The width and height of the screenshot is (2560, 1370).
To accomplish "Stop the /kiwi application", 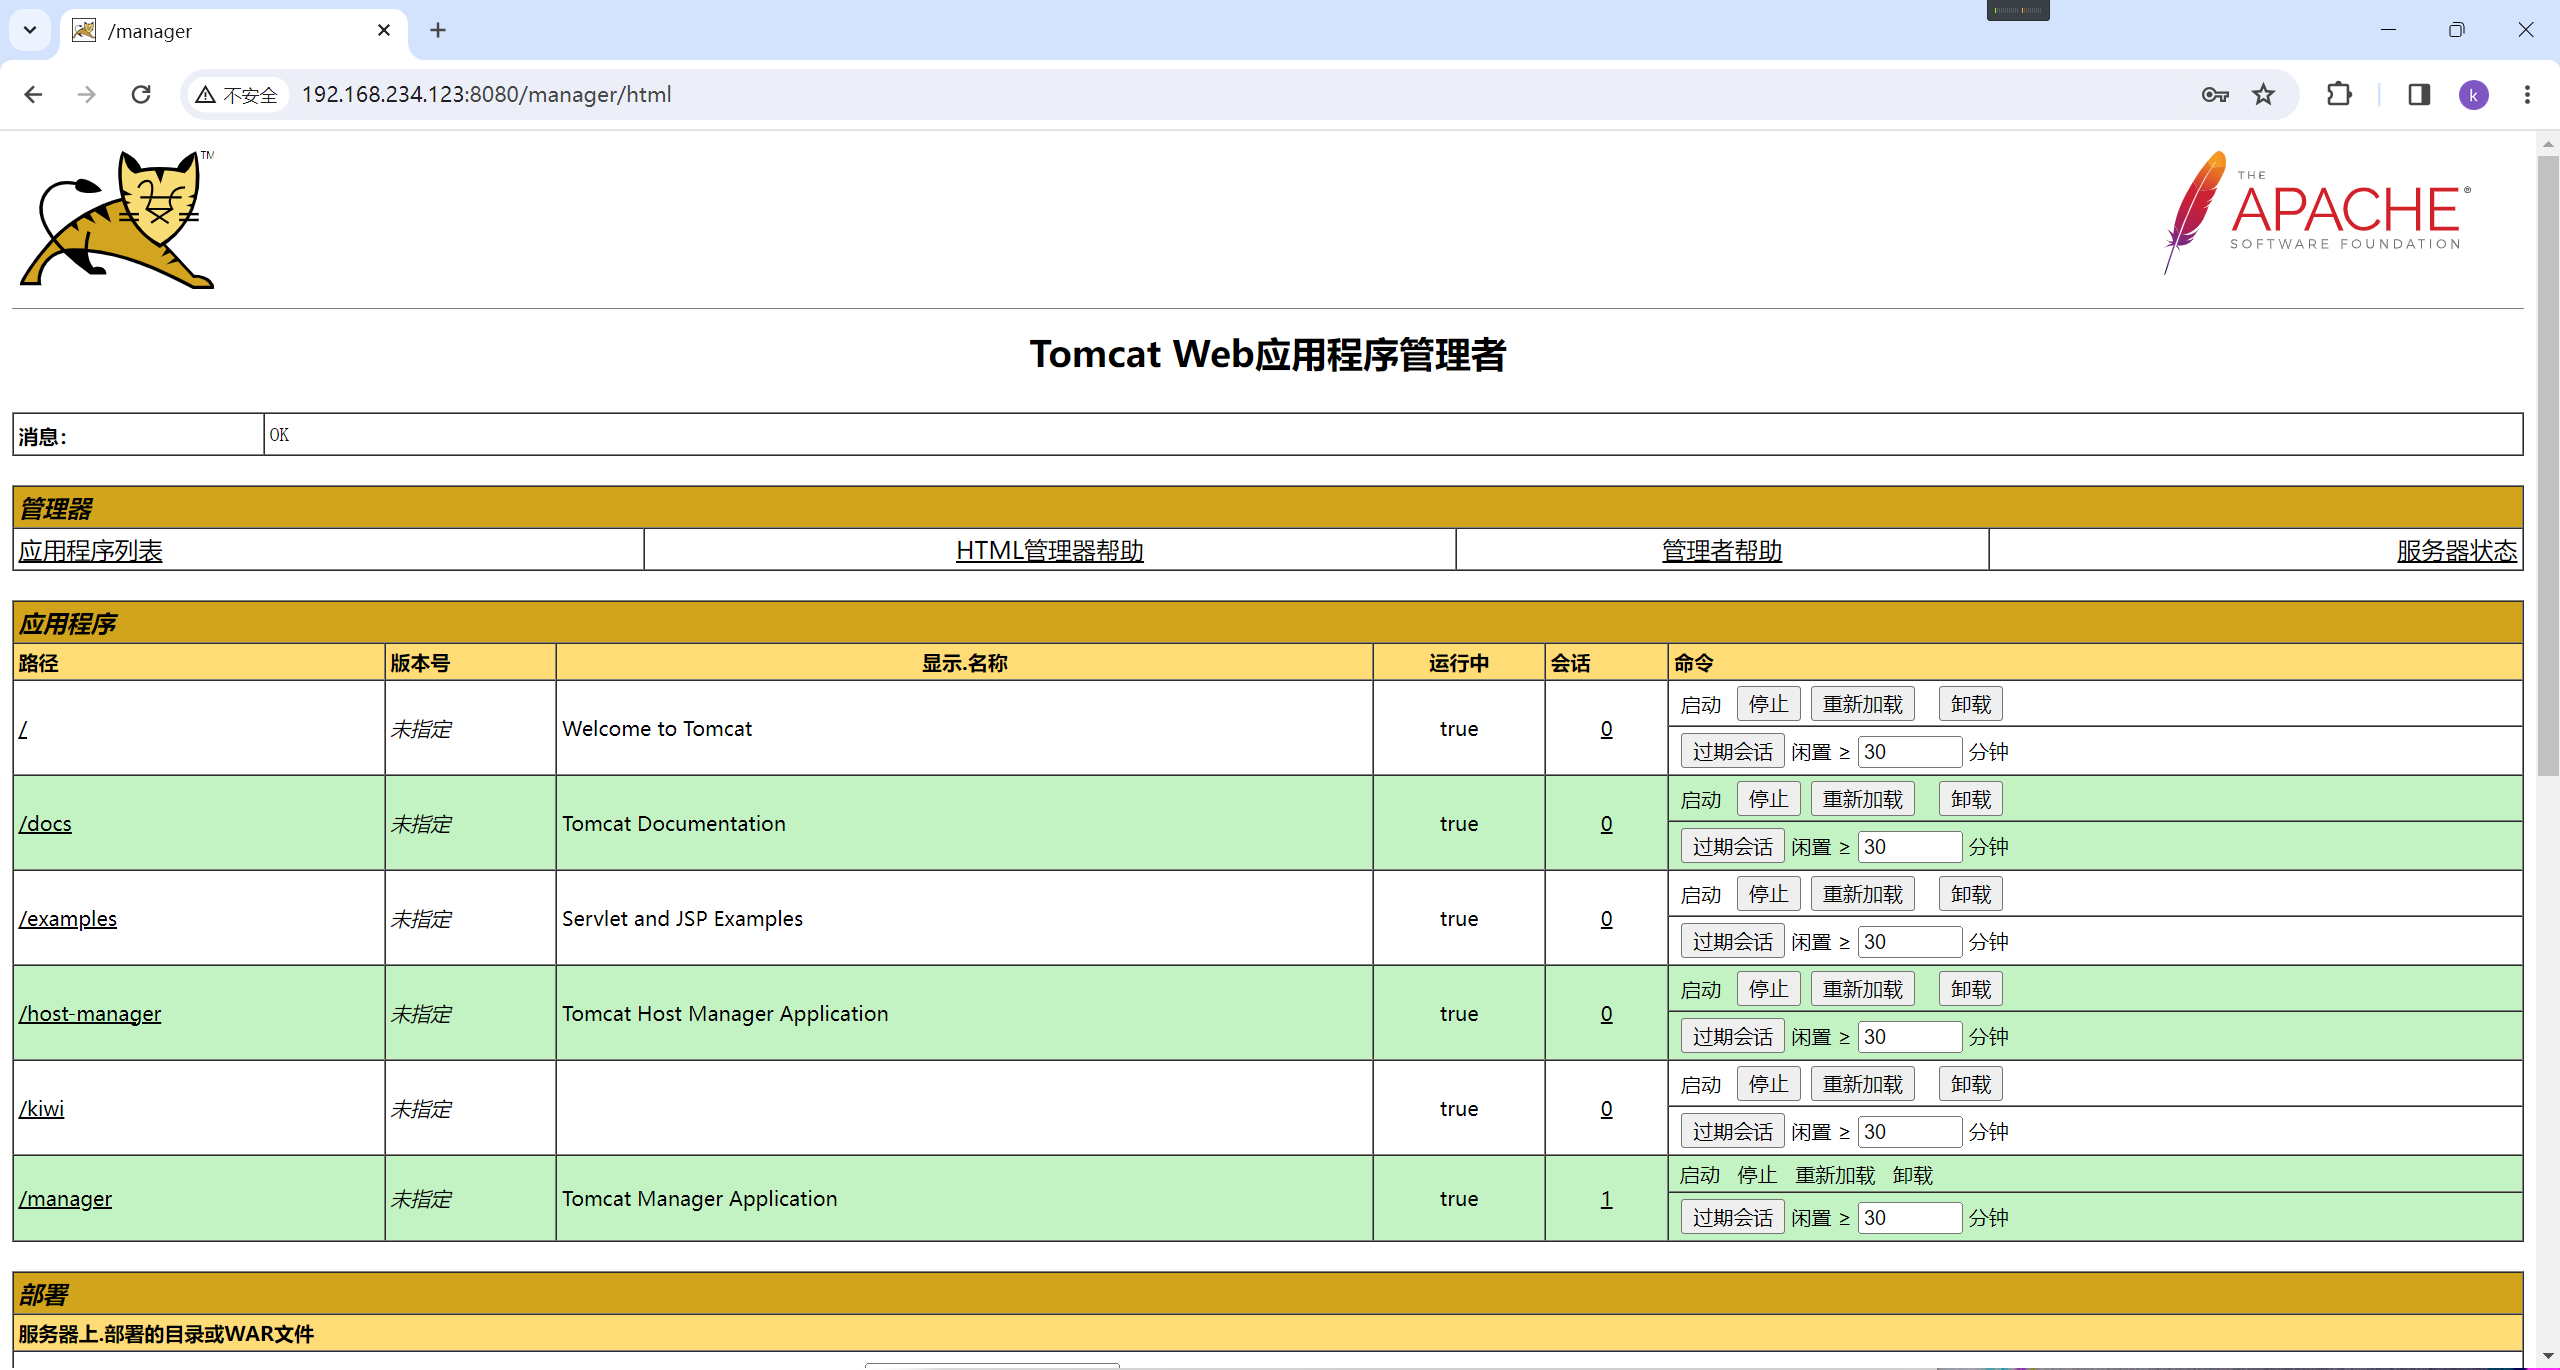I will tap(1768, 1084).
